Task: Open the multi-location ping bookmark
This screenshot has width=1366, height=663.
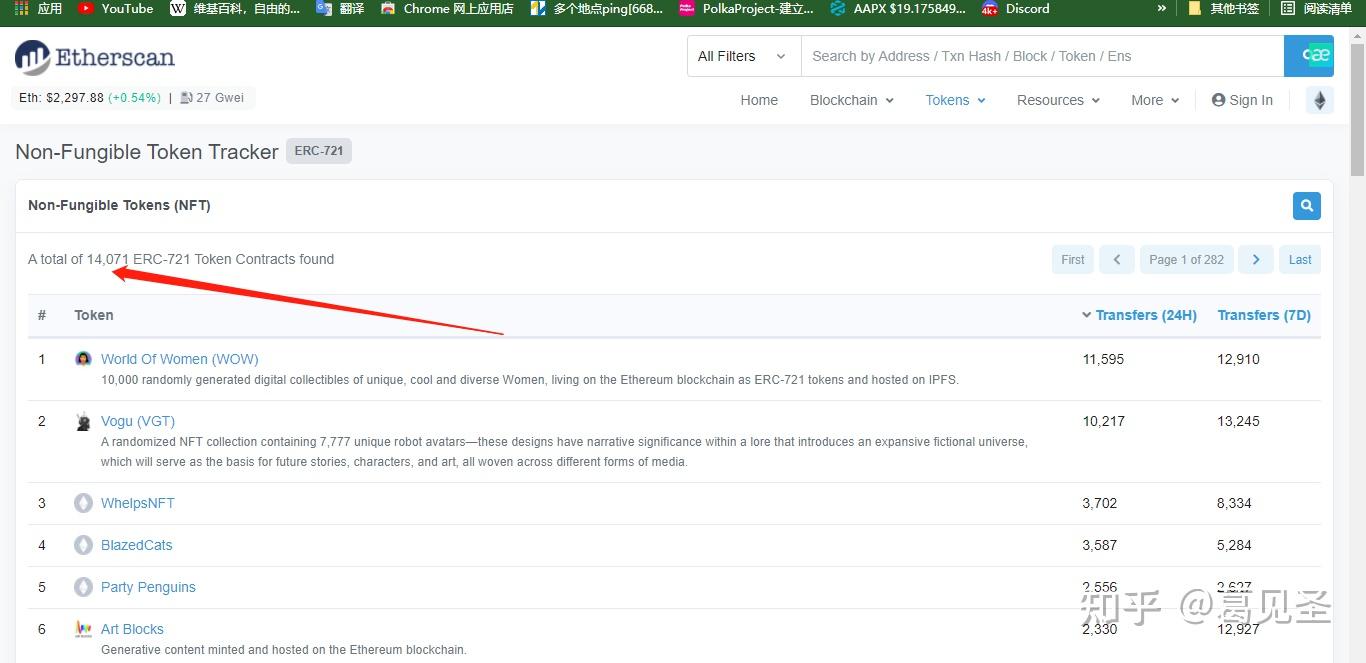Action: pyautogui.click(x=597, y=8)
